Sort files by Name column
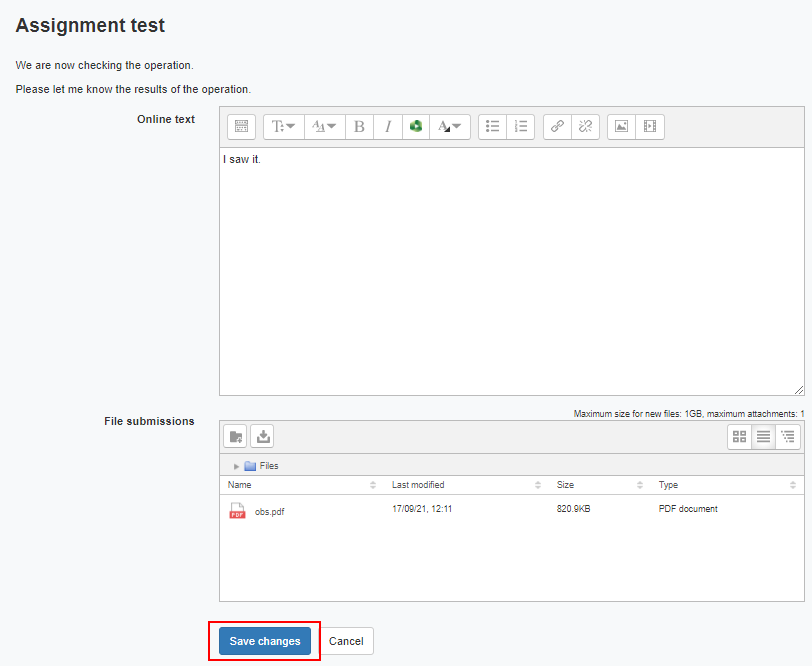 [x=240, y=485]
